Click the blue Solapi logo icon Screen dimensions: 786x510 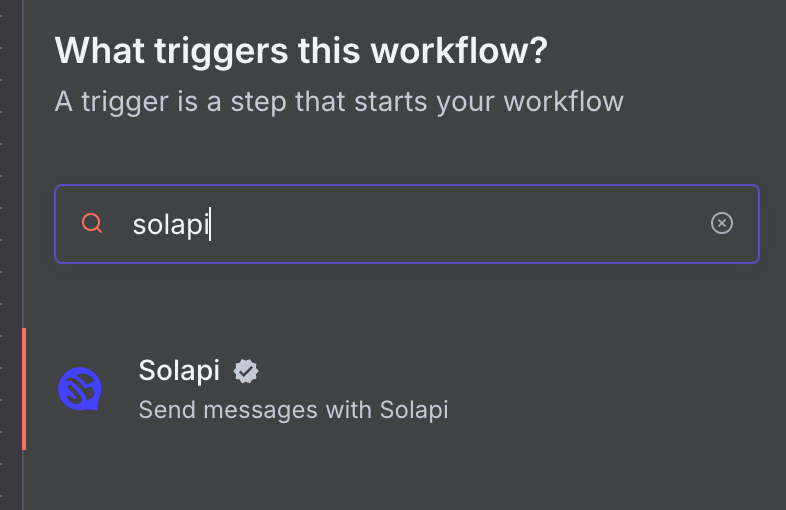tap(81, 388)
